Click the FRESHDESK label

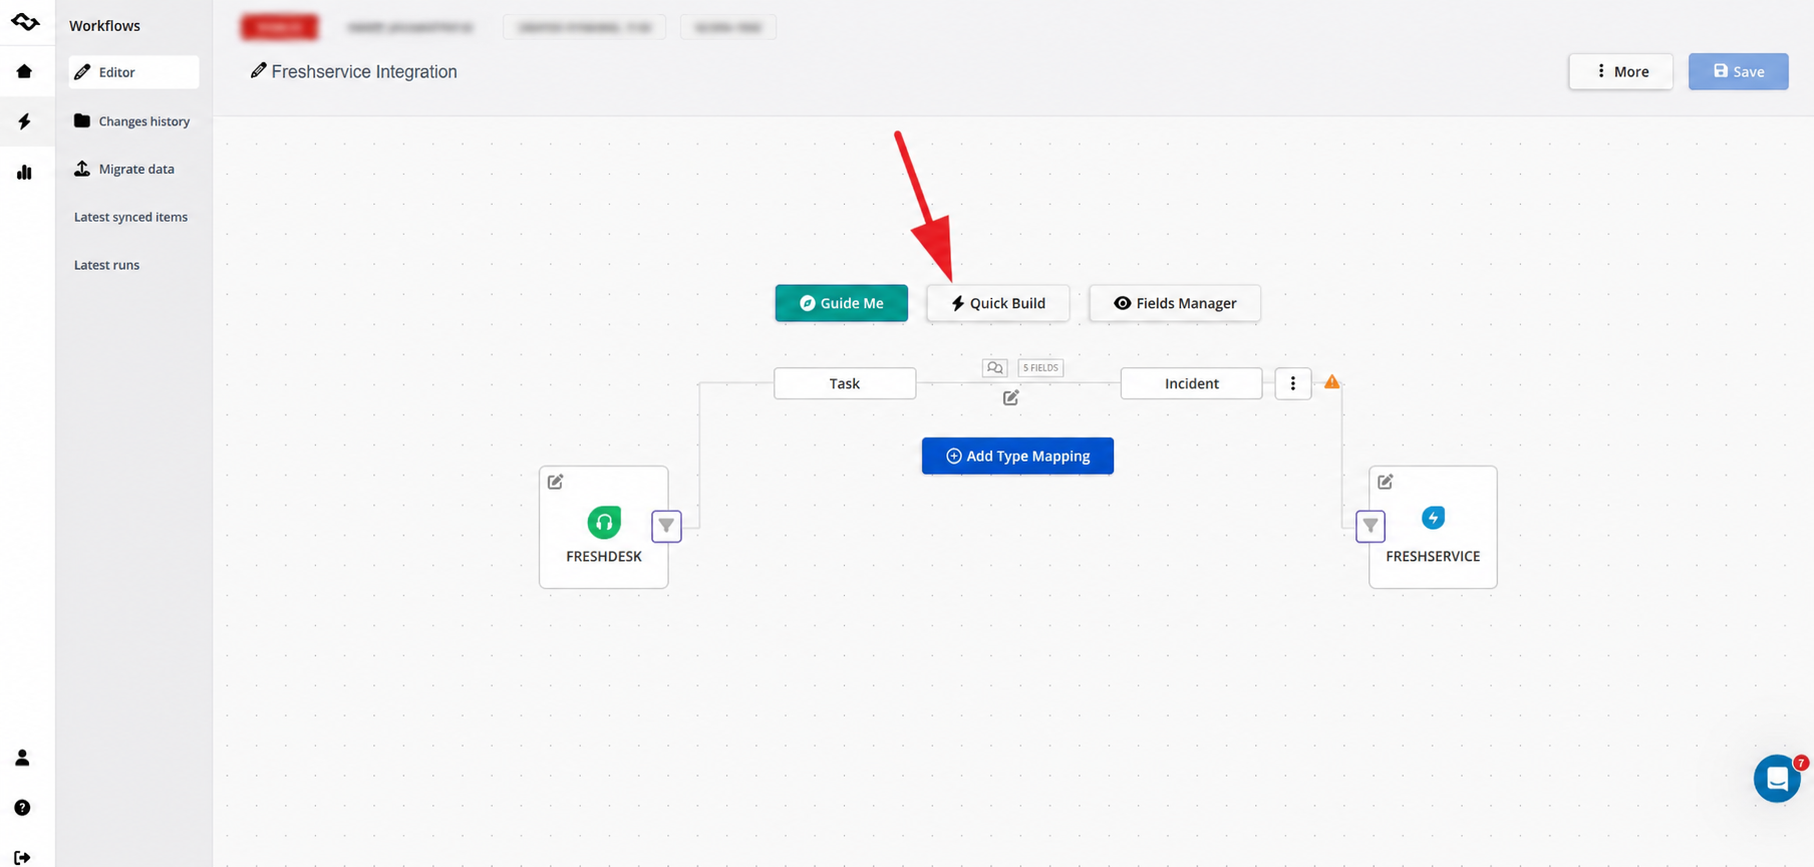pos(604,557)
